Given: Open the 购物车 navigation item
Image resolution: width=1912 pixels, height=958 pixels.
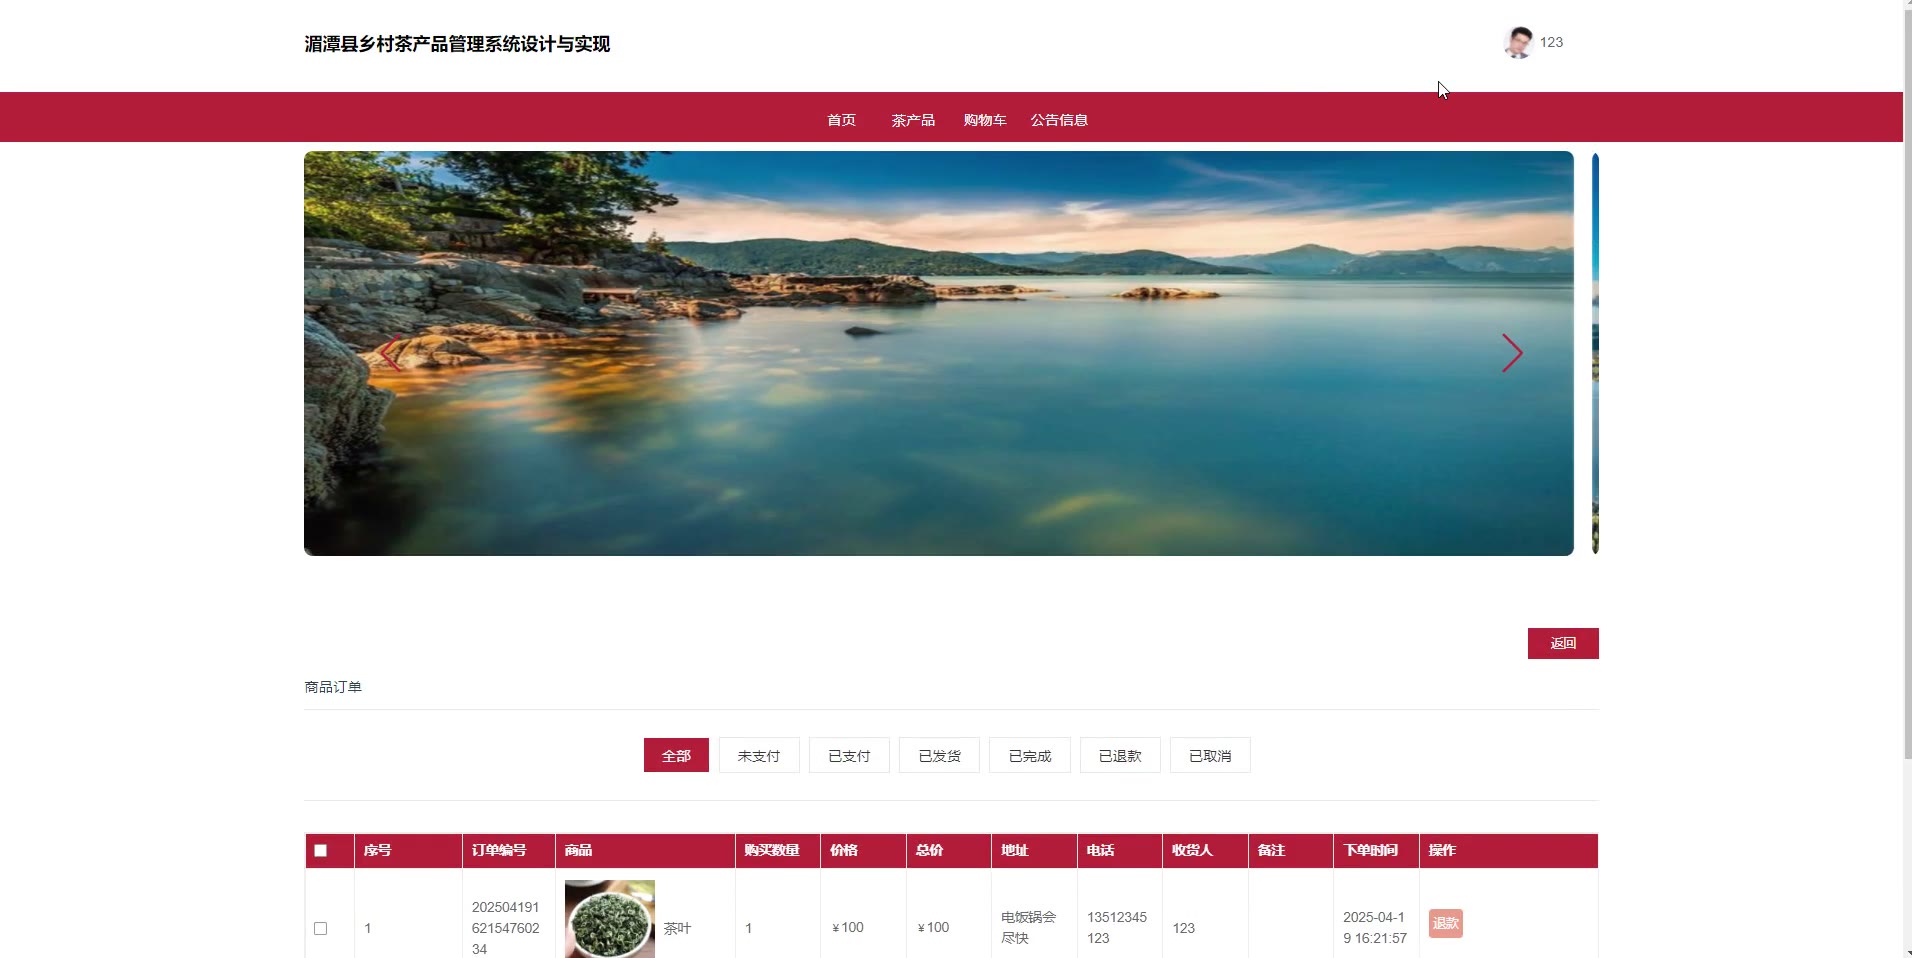Looking at the screenshot, I should point(985,120).
